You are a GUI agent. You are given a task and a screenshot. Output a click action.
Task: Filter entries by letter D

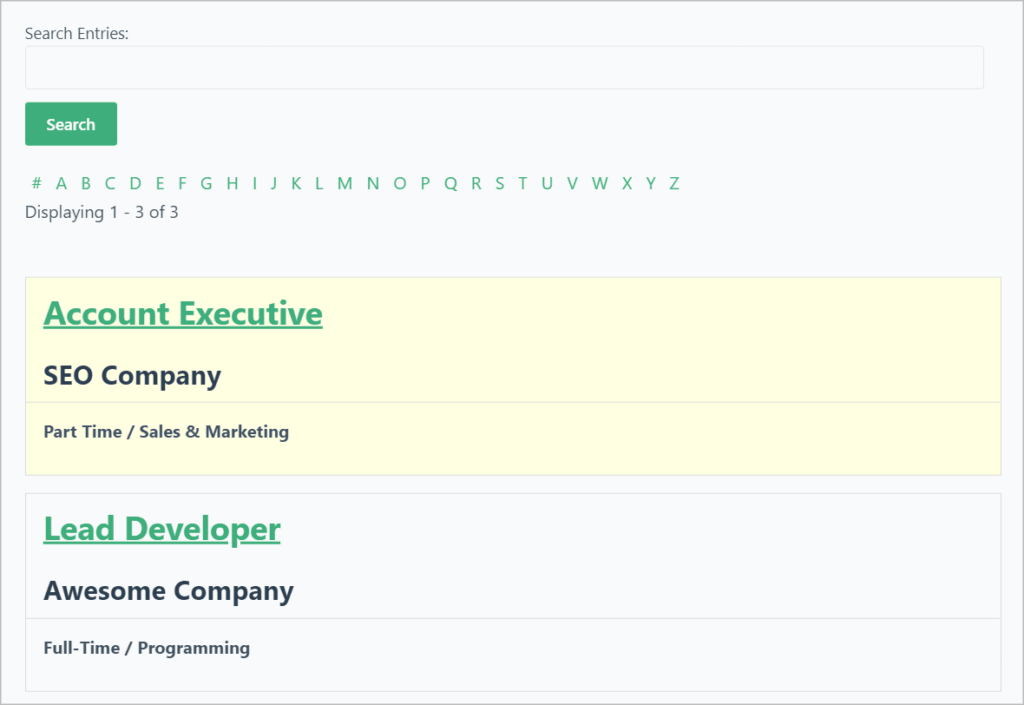coord(135,183)
